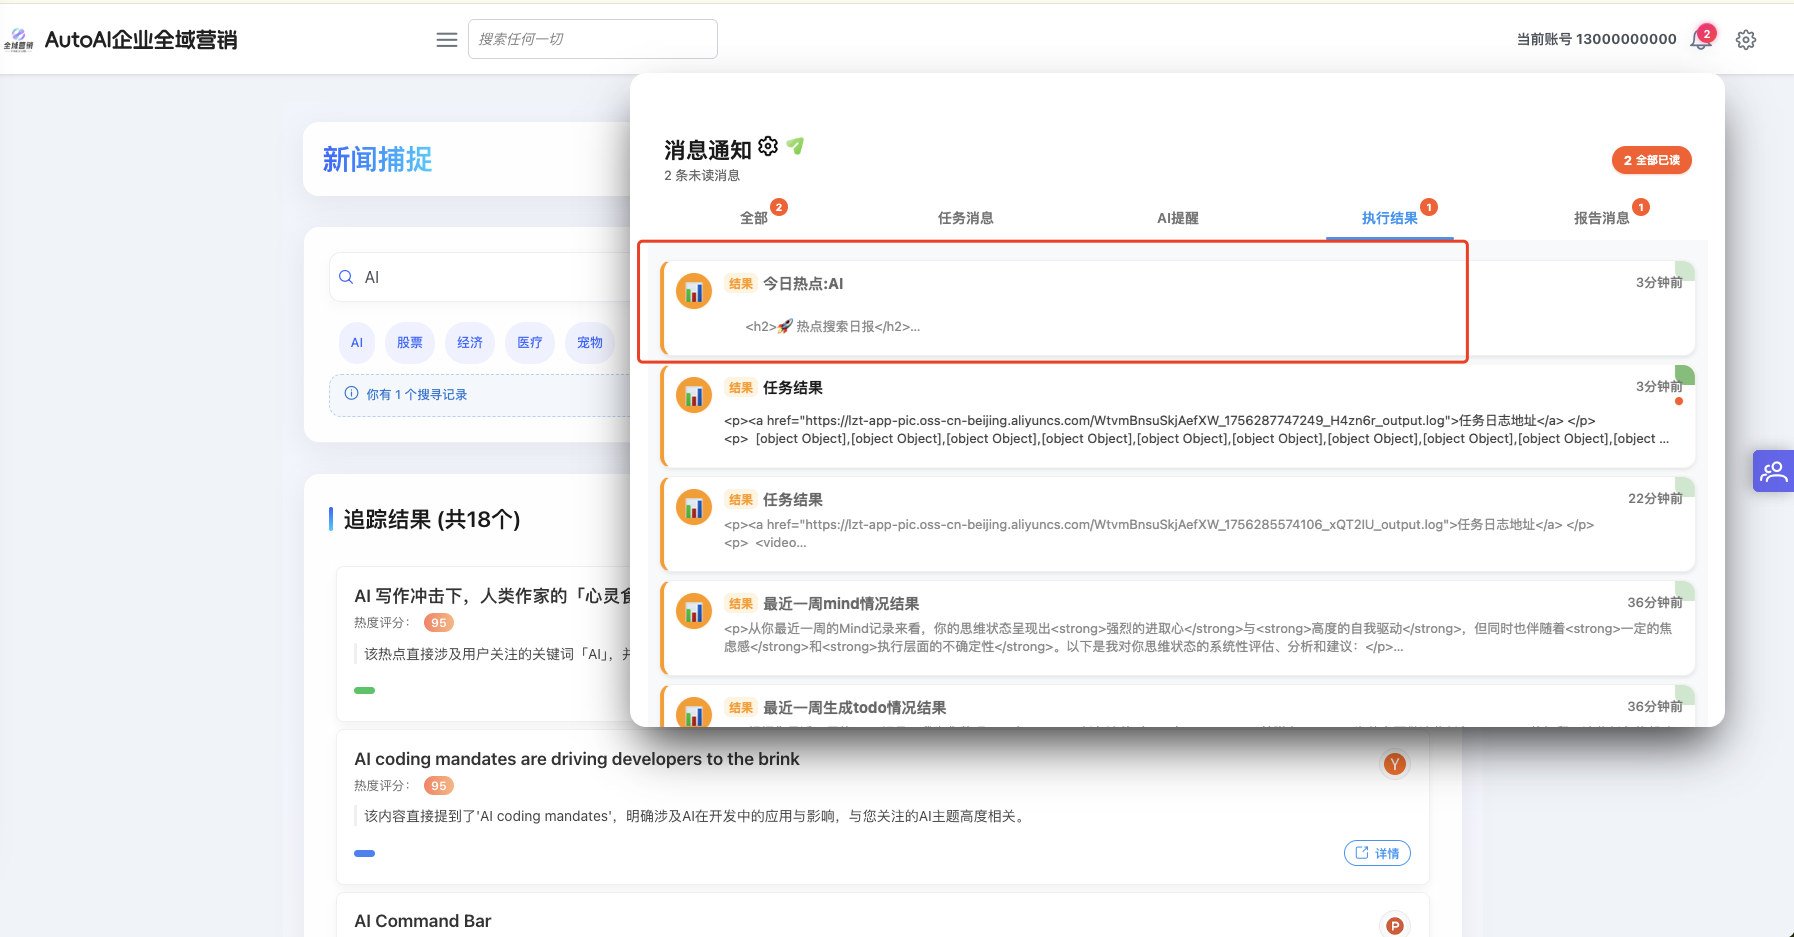
Task: Click the 详情 button on the article card
Action: (x=1377, y=853)
